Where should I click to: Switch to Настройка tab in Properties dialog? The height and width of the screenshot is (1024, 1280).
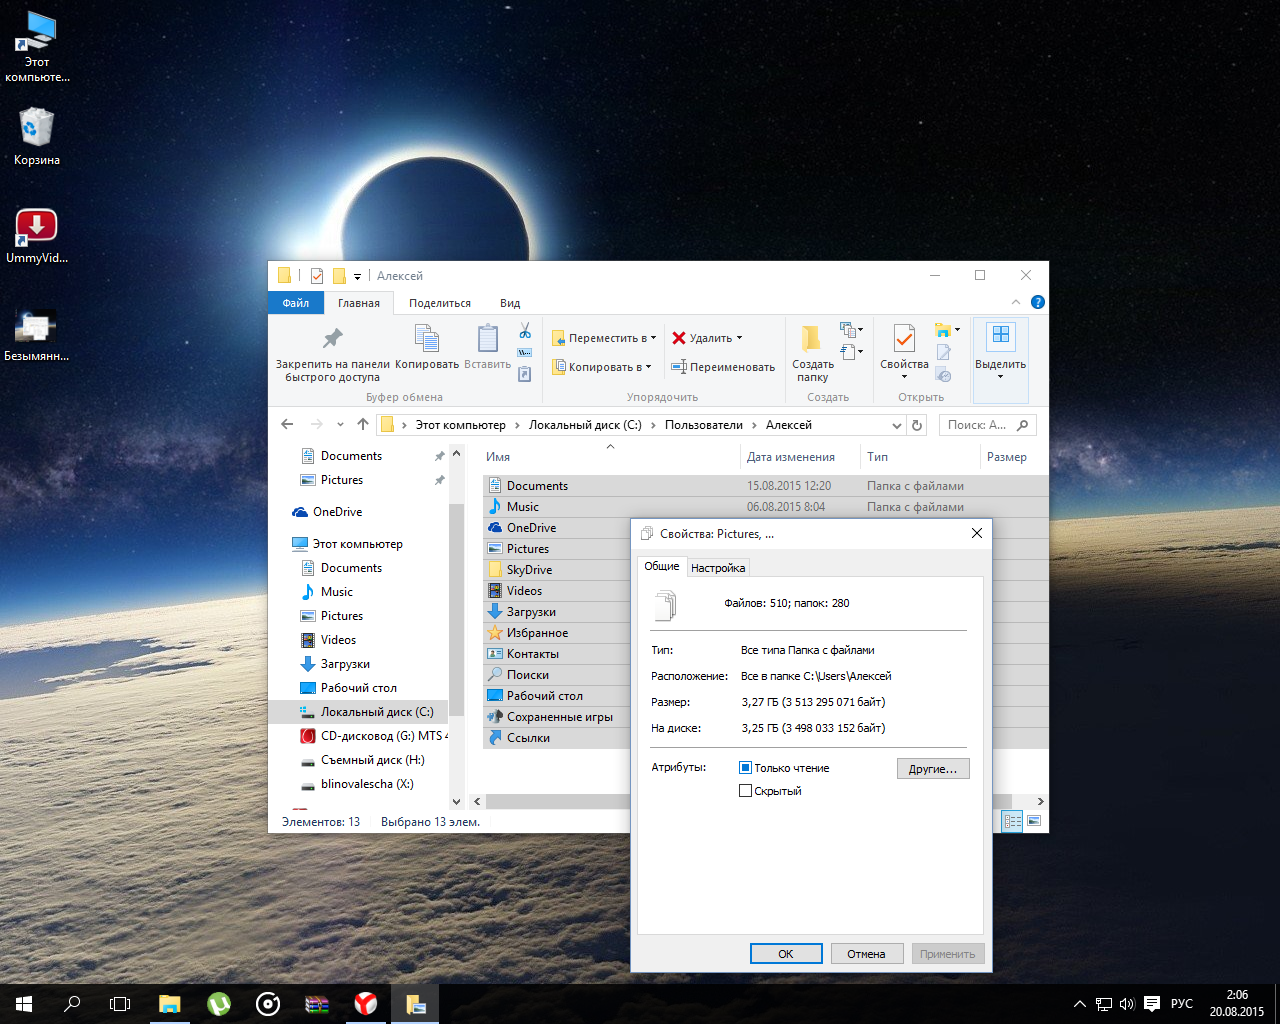(x=718, y=567)
